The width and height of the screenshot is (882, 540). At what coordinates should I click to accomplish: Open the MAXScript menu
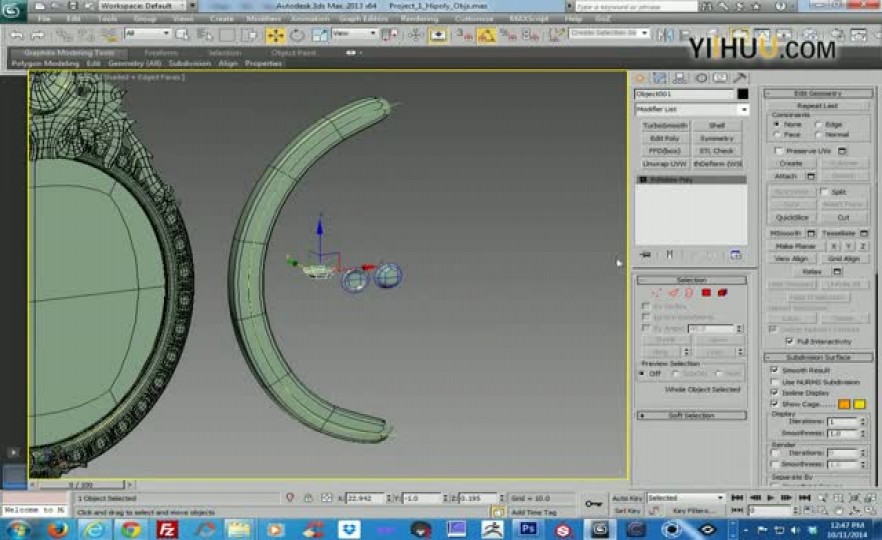[x=530, y=19]
